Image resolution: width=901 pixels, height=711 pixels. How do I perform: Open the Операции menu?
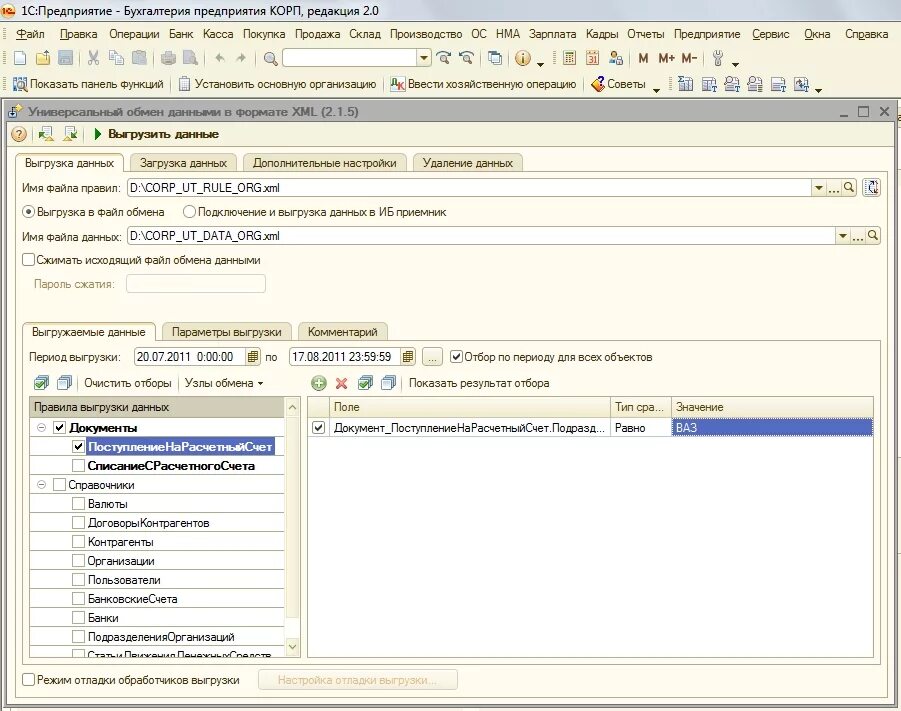pos(134,34)
